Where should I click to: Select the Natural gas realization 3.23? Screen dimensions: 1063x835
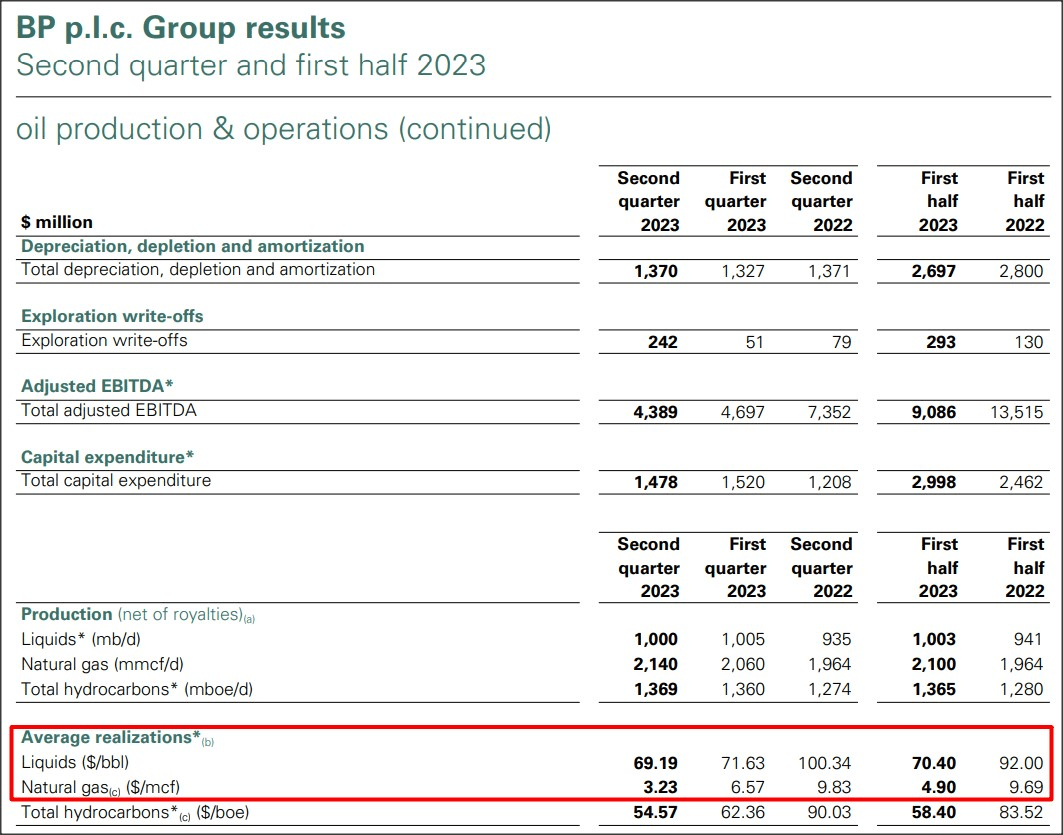[x=660, y=787]
